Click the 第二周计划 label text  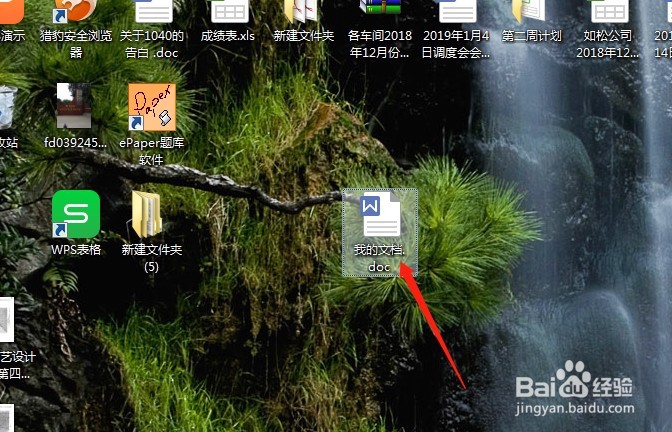[531, 36]
